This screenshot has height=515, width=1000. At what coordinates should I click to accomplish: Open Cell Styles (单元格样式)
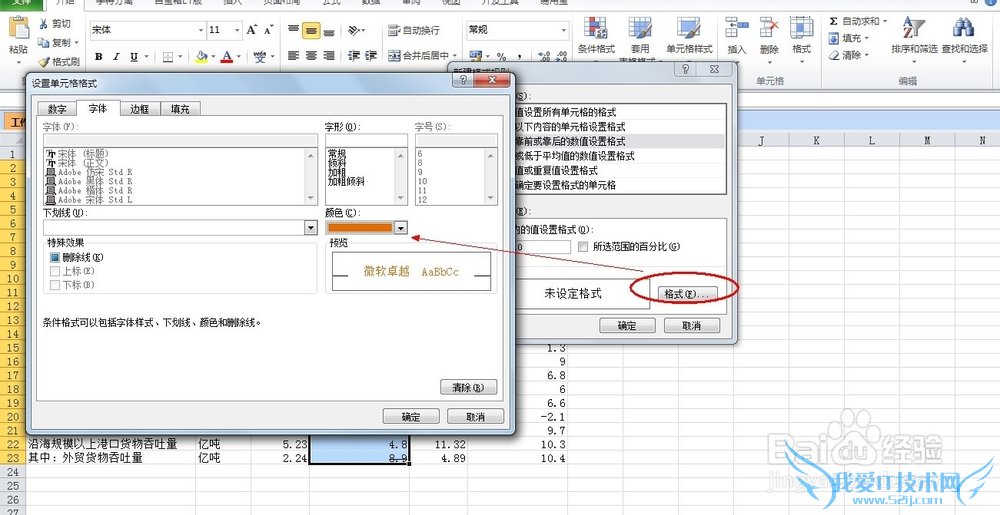(689, 36)
